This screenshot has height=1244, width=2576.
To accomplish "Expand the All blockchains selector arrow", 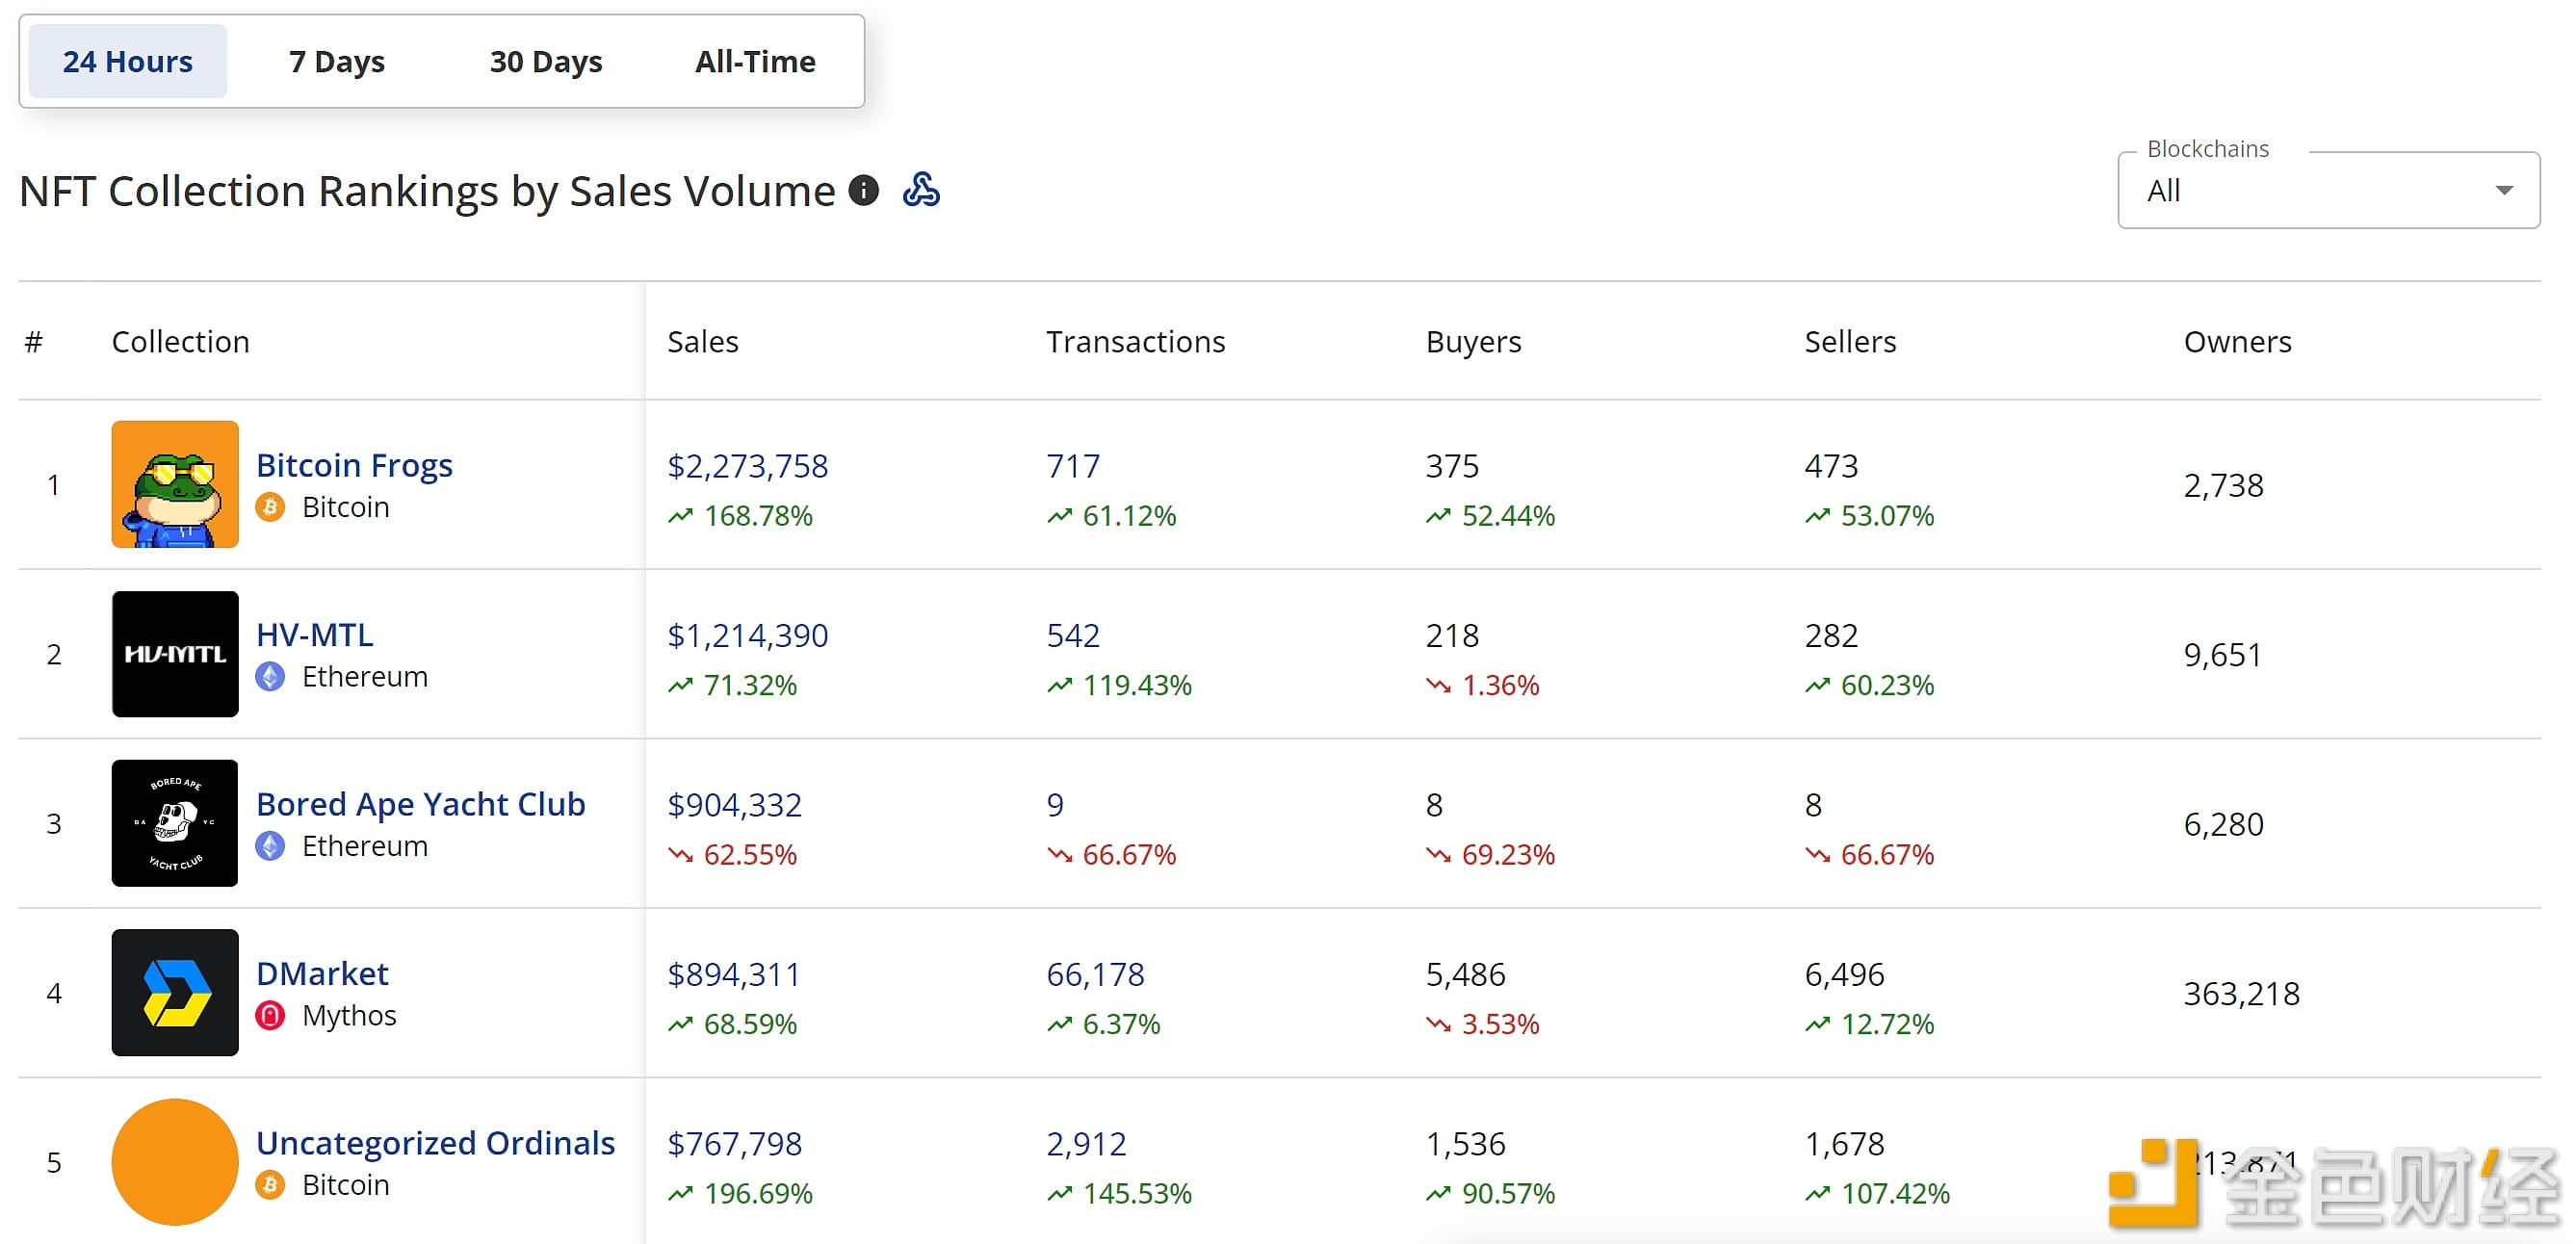I will 2504,190.
